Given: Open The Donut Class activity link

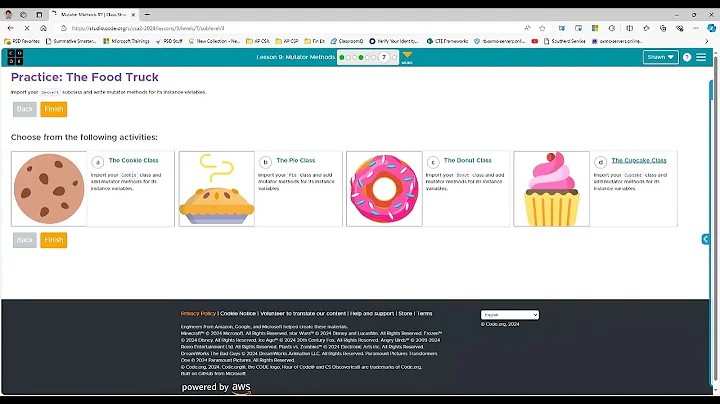Looking at the screenshot, I should tap(467, 160).
